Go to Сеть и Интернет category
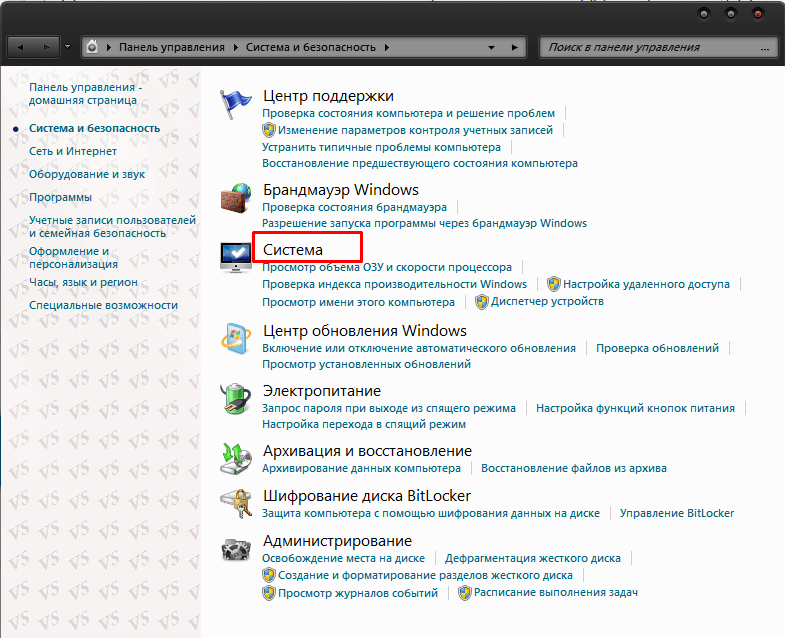The height and width of the screenshot is (638, 785). (73, 151)
